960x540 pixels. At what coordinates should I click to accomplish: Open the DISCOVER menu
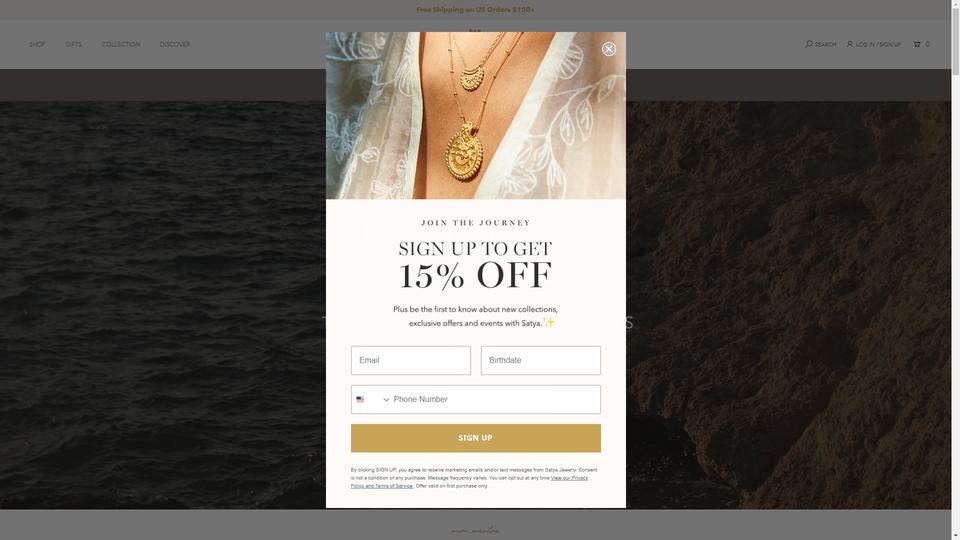[x=174, y=44]
